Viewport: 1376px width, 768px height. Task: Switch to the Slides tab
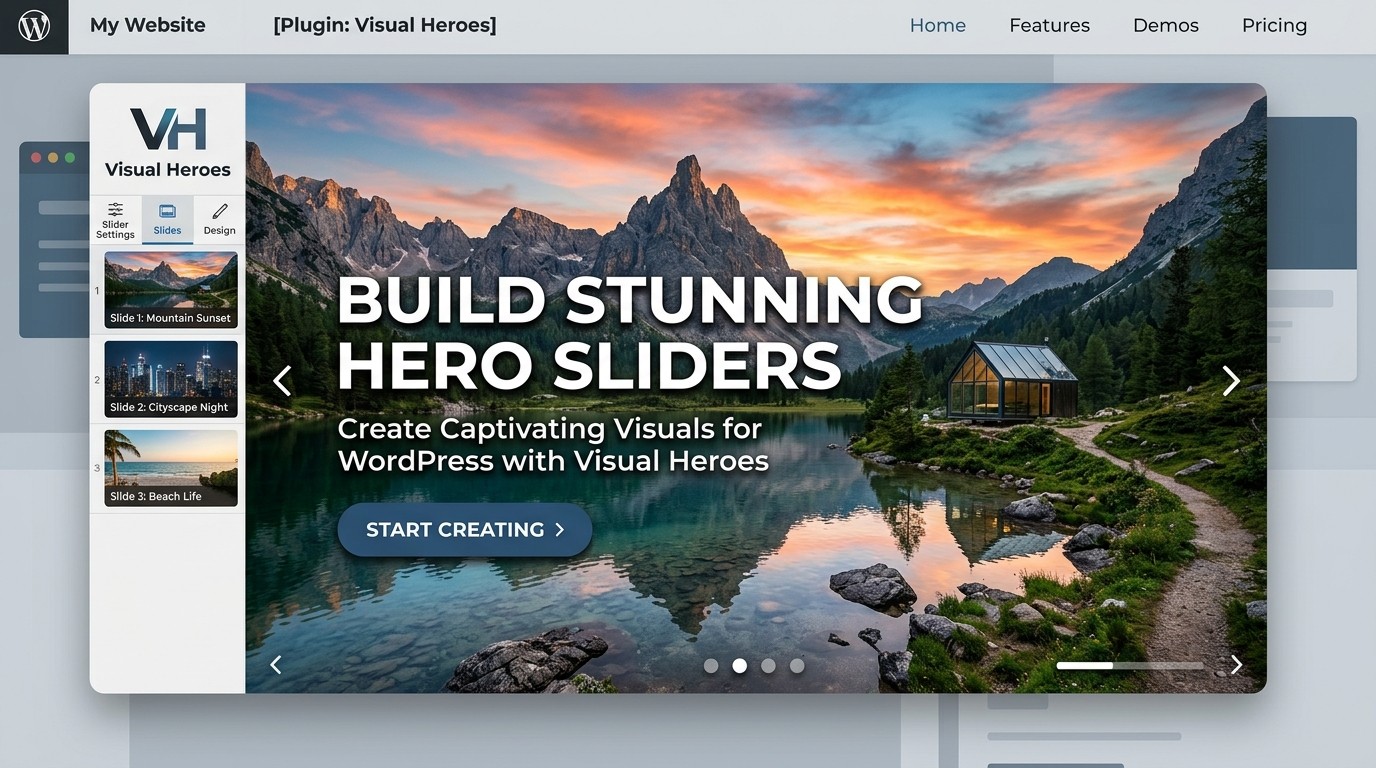167,220
